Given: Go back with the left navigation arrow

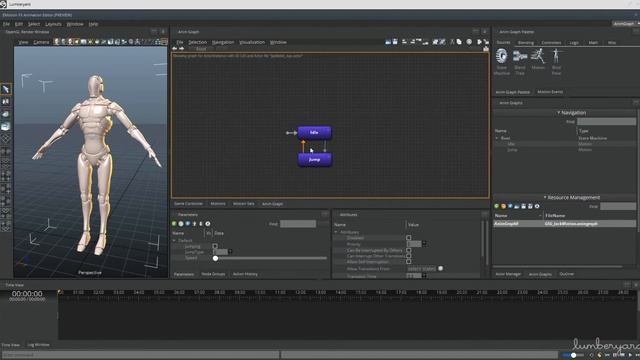Looking at the screenshot, I should (175, 49).
